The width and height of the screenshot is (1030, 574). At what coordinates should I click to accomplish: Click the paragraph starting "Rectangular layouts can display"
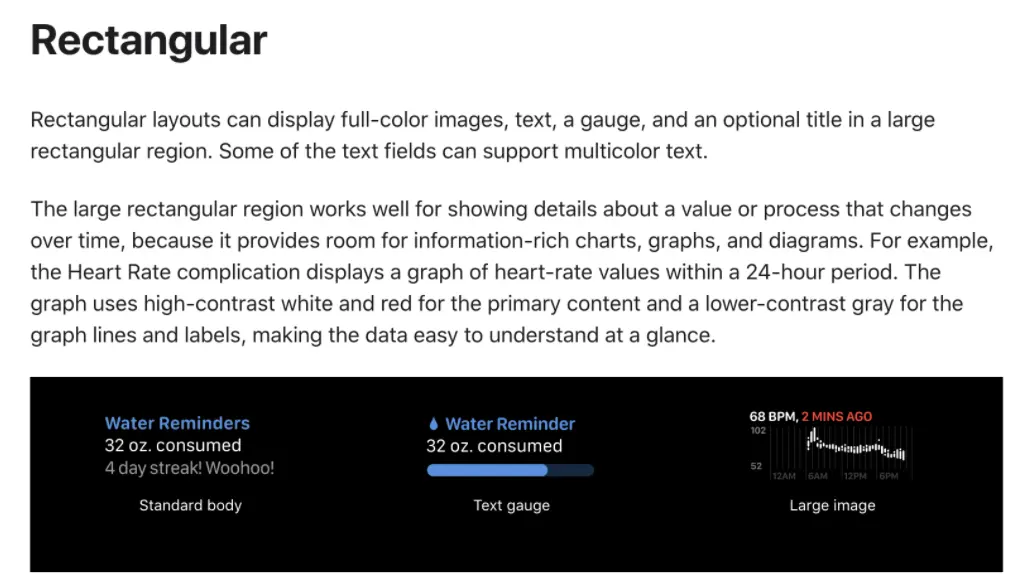[483, 135]
